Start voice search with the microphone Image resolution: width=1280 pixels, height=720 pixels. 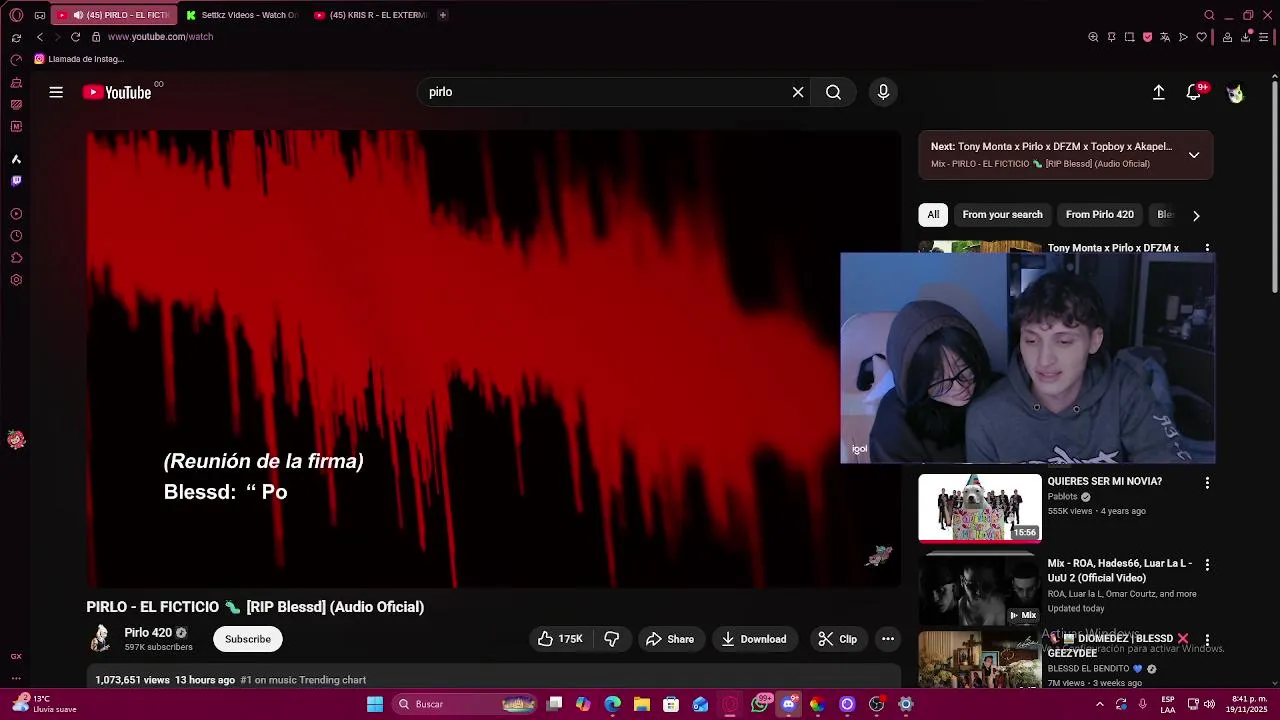(x=883, y=92)
